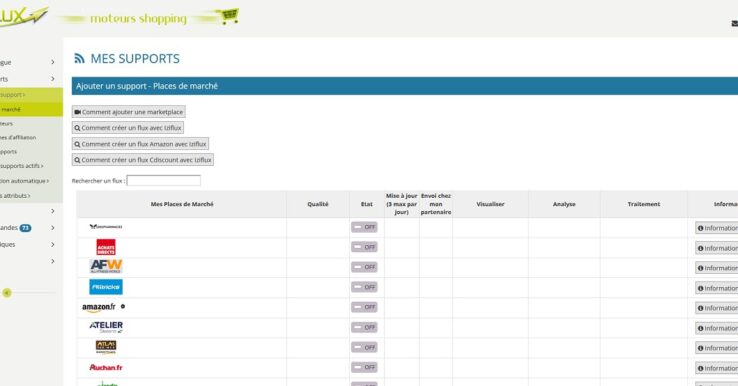Click the Commandes badge showing 73
This screenshot has width=738, height=386.
pos(25,228)
